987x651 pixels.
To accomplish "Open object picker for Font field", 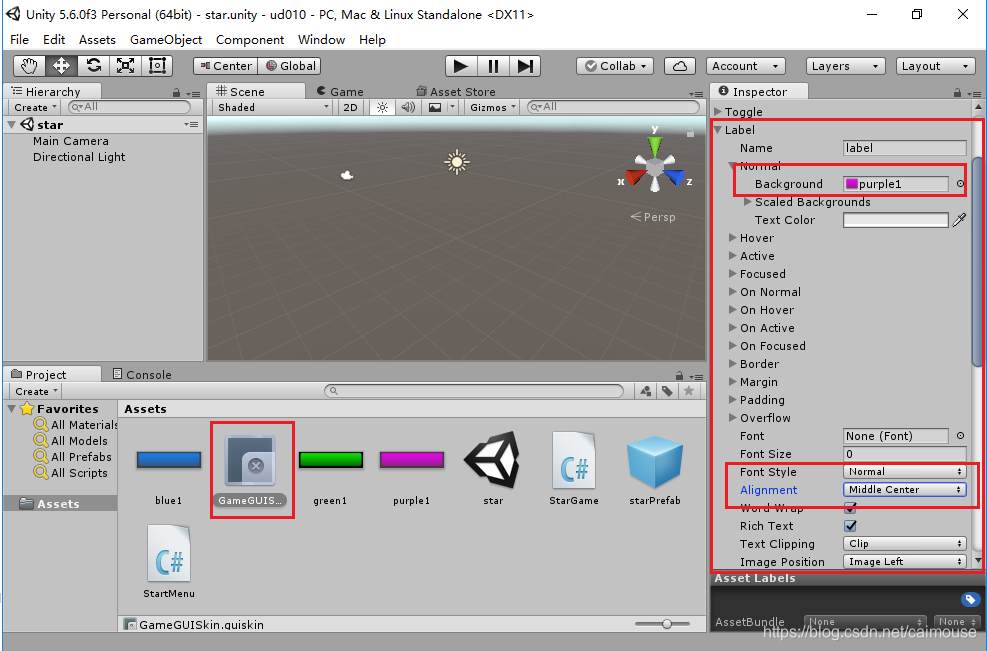I will click(x=960, y=436).
